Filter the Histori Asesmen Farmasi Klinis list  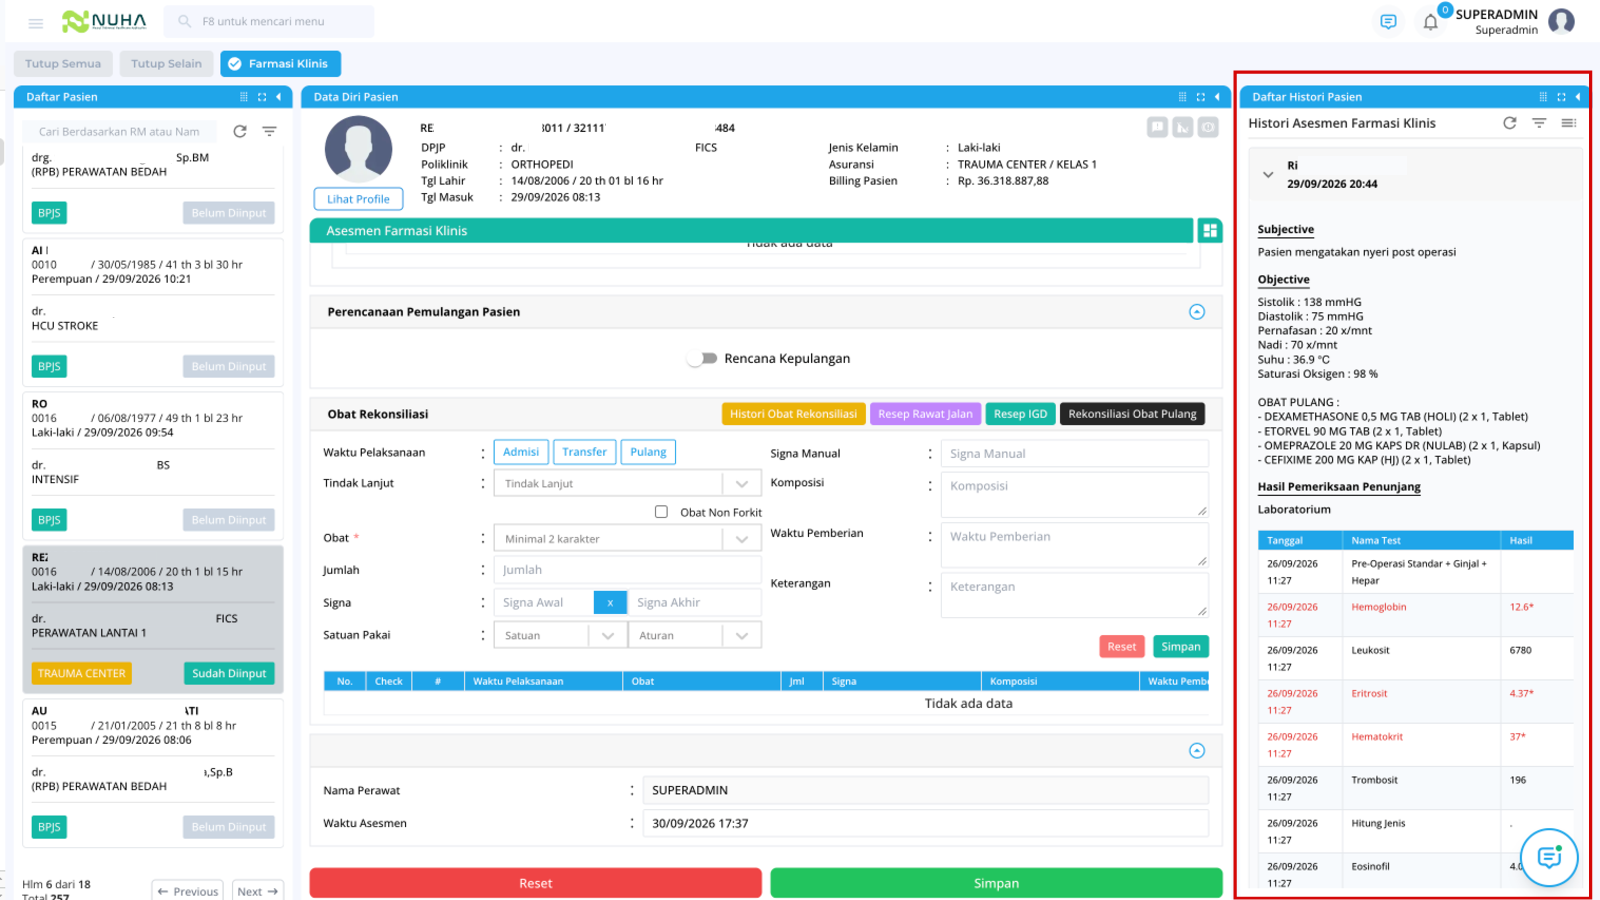pyautogui.click(x=1539, y=123)
